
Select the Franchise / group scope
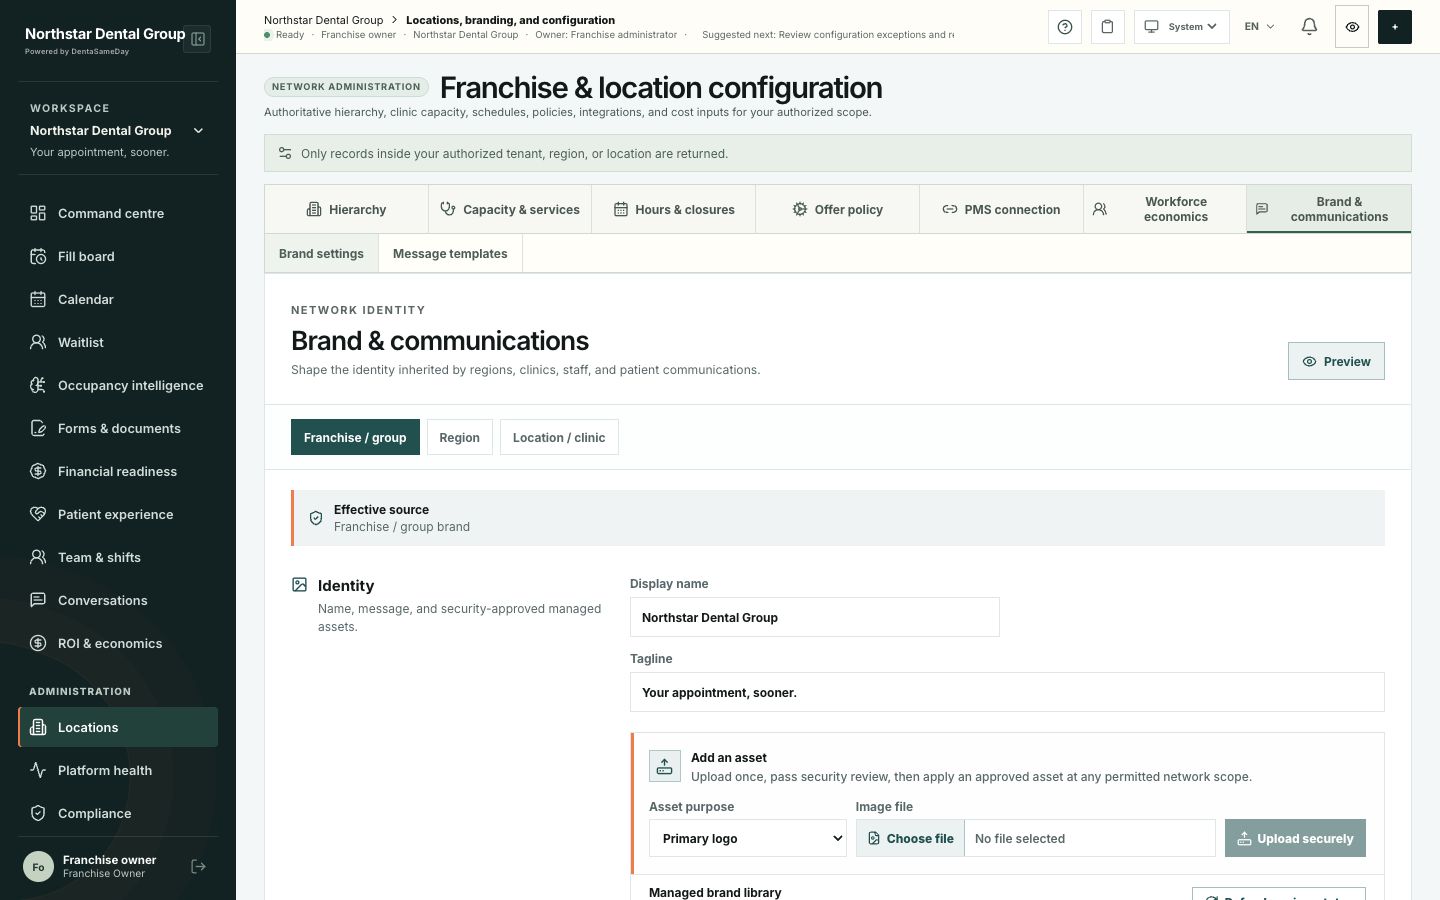pos(355,437)
